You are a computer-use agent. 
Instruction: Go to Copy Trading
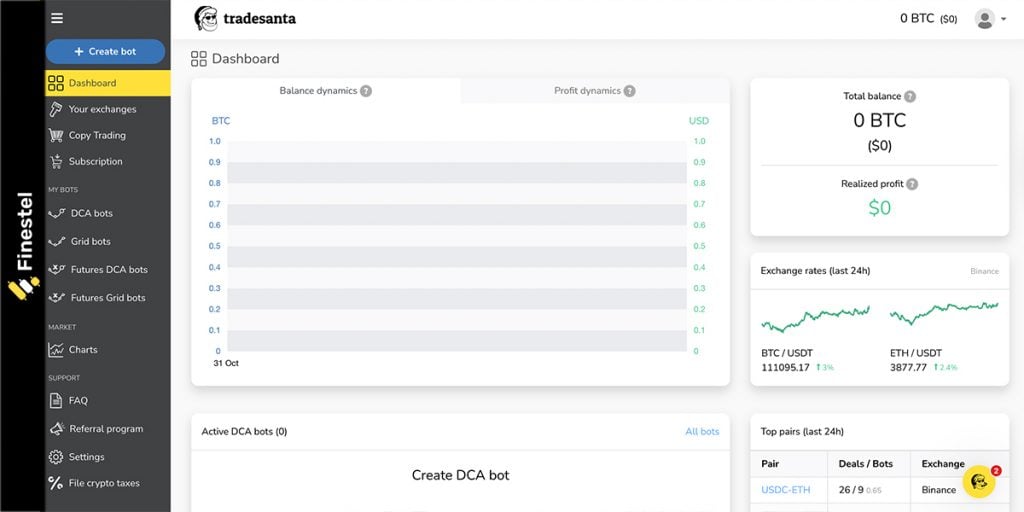(97, 135)
